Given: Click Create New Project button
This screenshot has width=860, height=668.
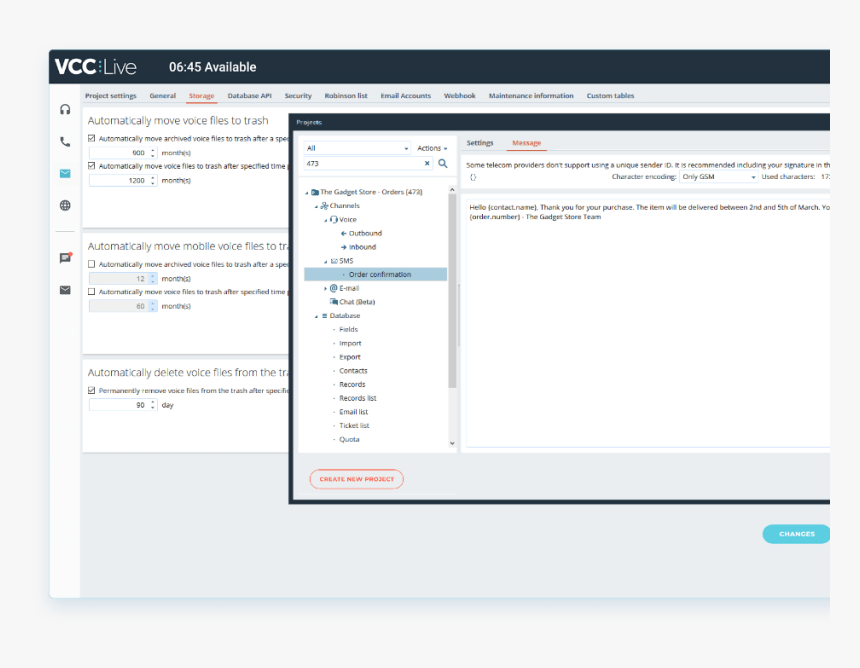Looking at the screenshot, I should coord(357,479).
